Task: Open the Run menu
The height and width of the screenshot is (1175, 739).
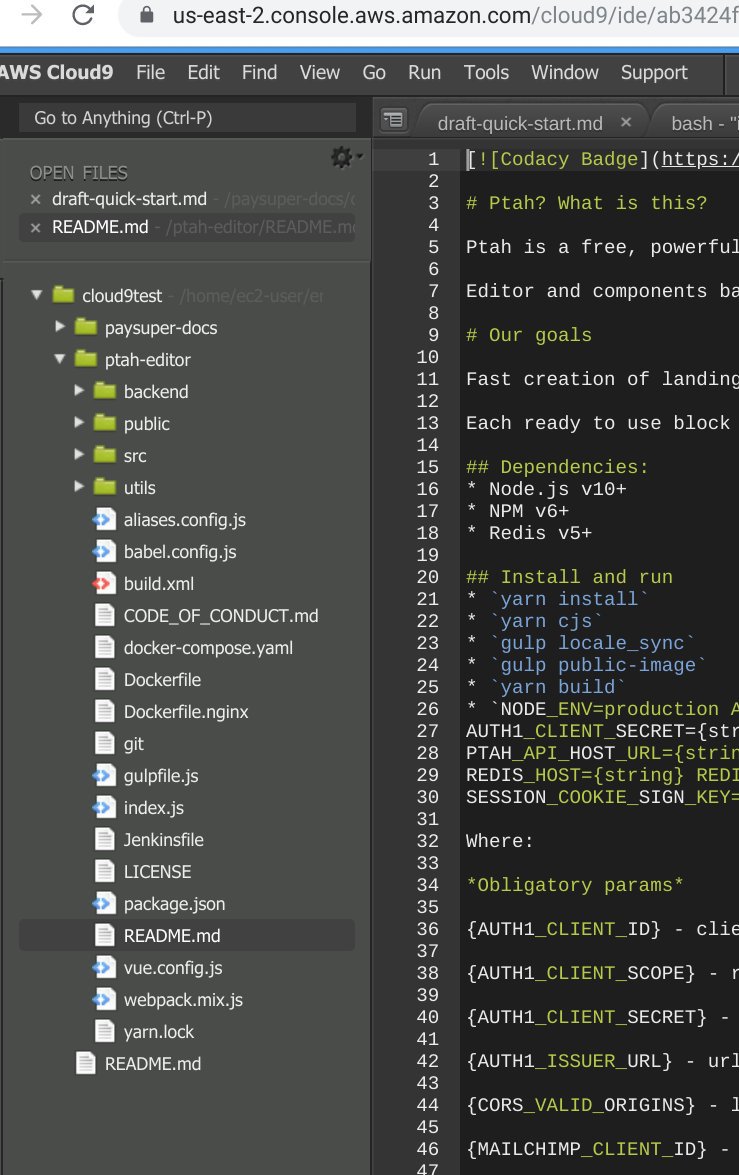Action: pyautogui.click(x=424, y=73)
